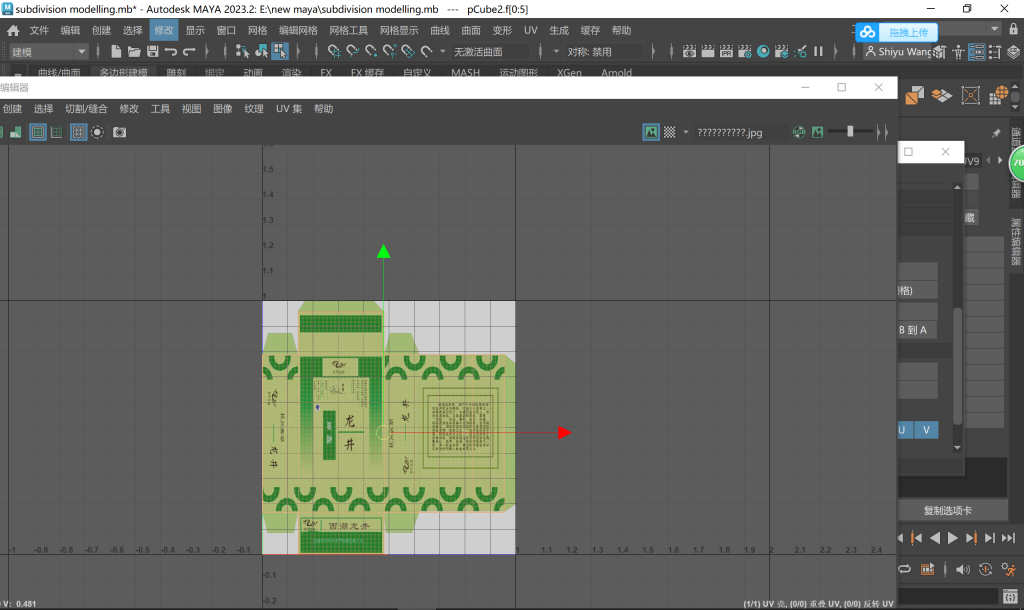Open a scene with the folder icon
1024x610 pixels.
(134, 52)
